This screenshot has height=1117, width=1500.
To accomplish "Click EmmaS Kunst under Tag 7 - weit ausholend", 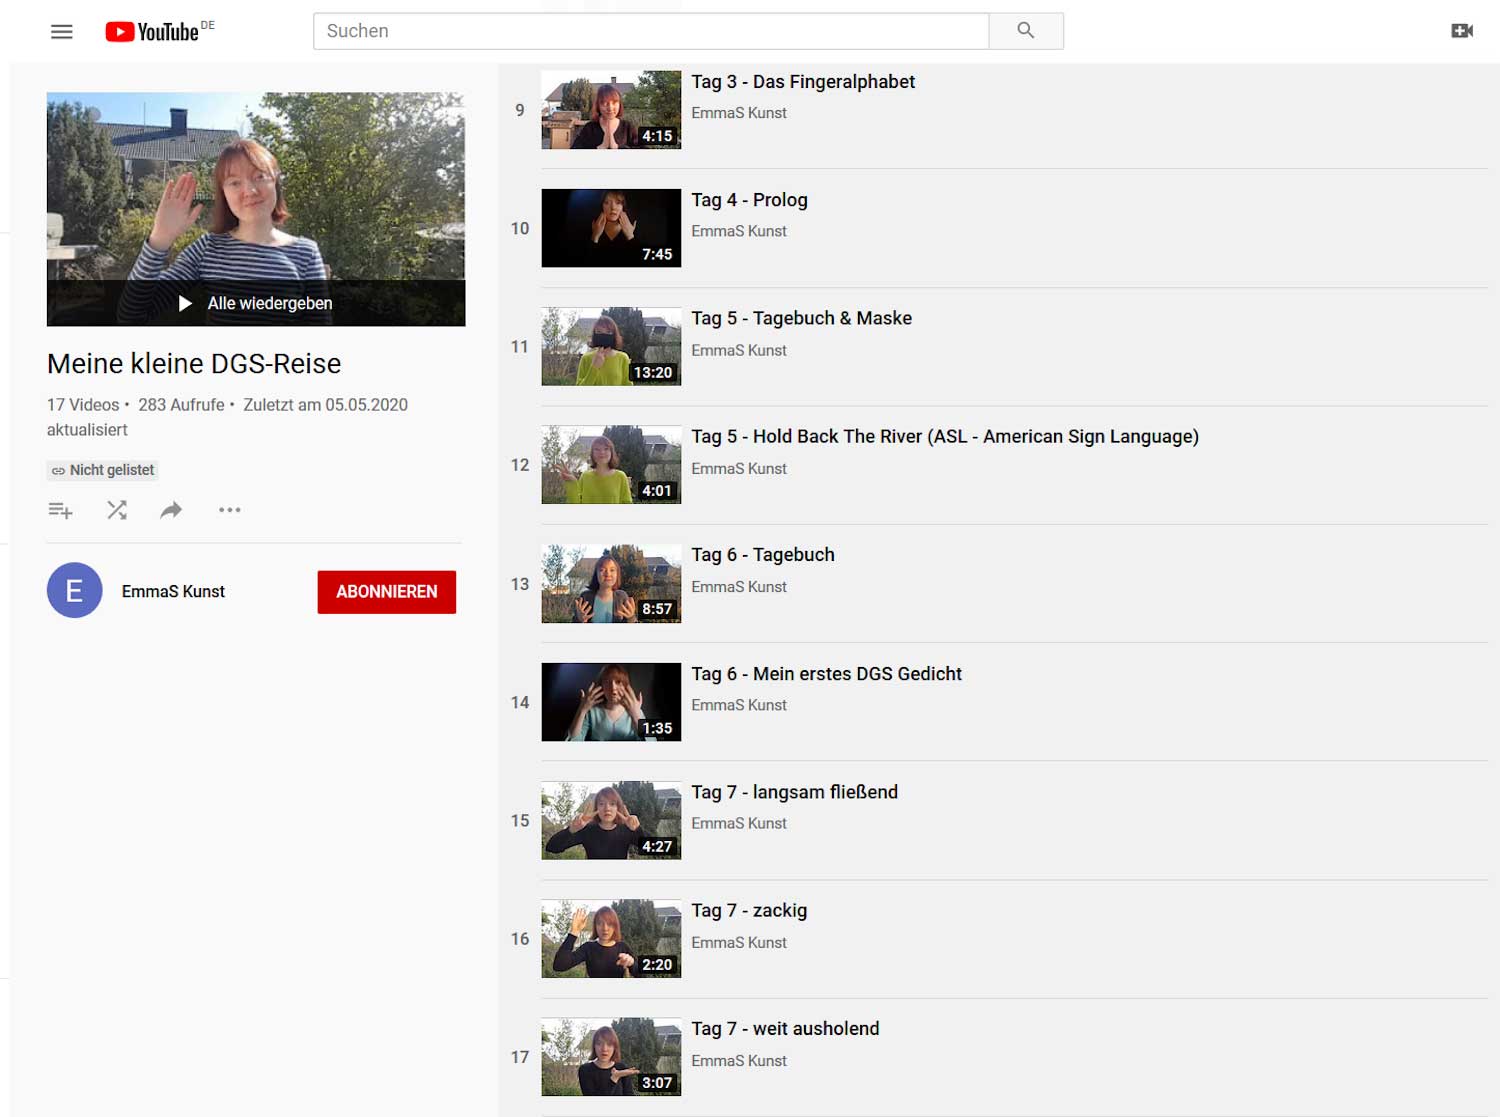I will [739, 1060].
